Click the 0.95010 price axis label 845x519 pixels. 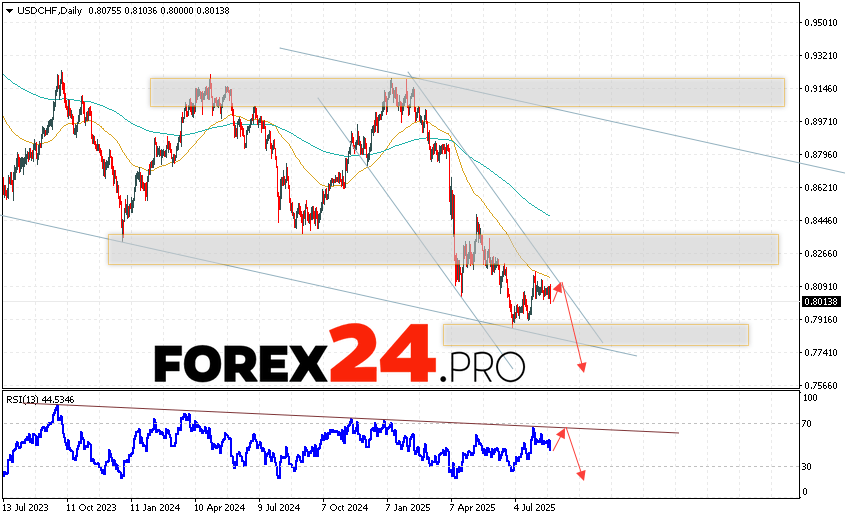tap(822, 22)
